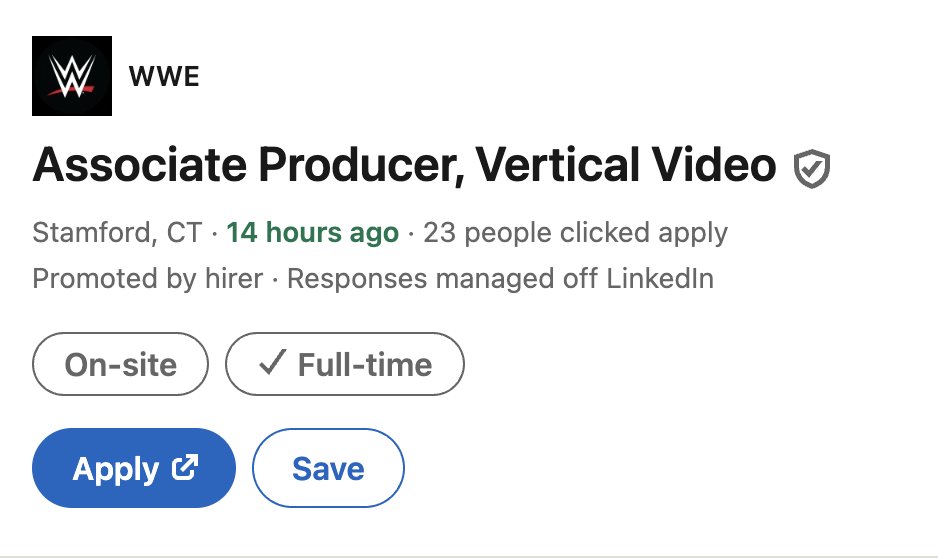This screenshot has width=938, height=558.
Task: Toggle the Full-time job type pill
Action: coord(345,364)
